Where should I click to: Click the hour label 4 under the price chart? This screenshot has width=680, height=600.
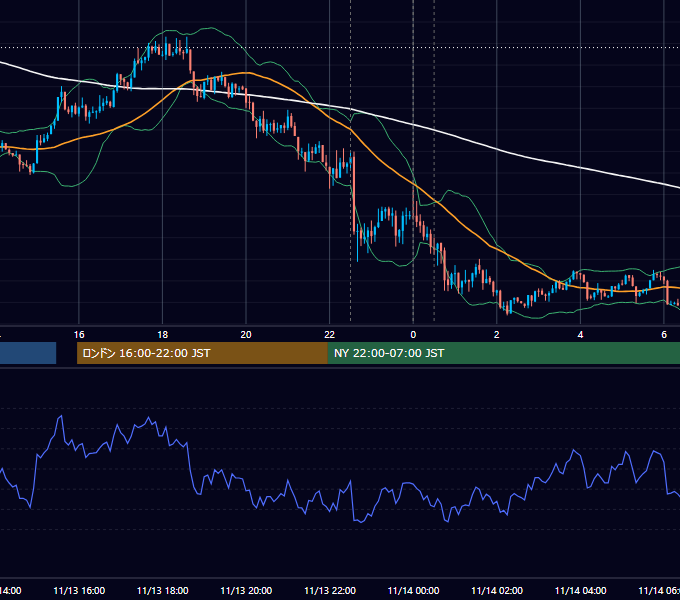point(580,335)
